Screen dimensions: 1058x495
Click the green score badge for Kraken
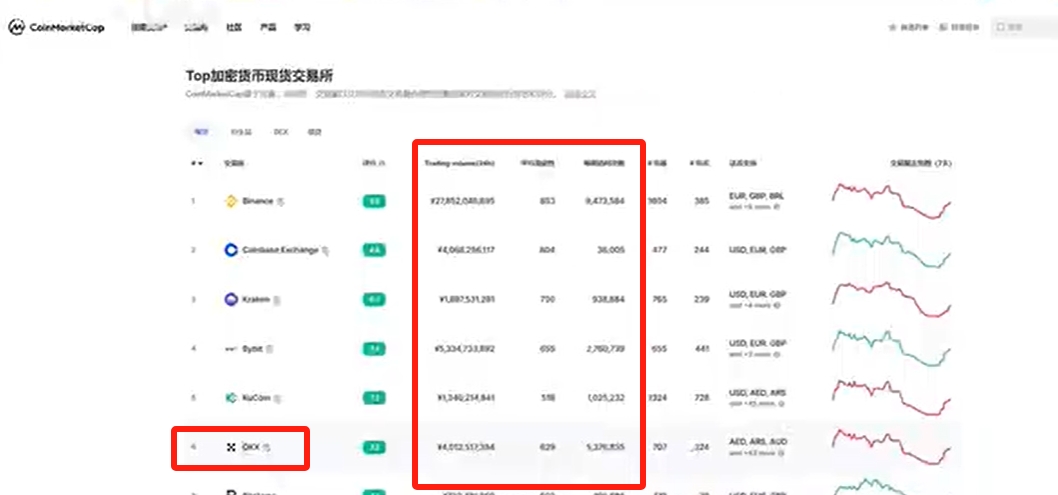(374, 299)
